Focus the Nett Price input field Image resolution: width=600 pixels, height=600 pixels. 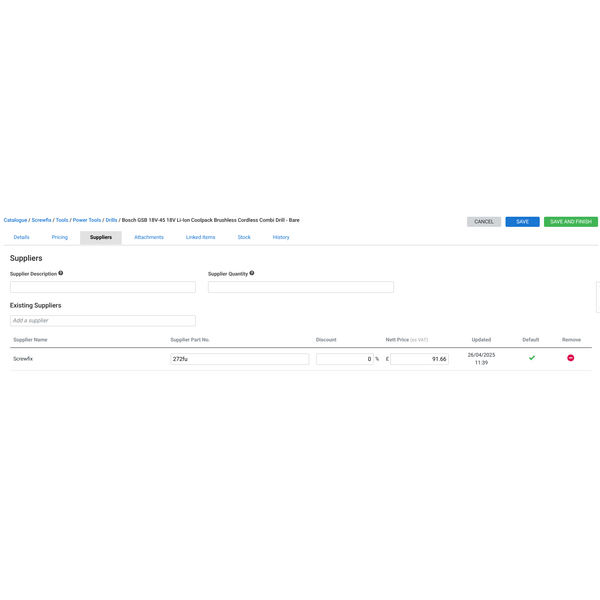tap(419, 359)
